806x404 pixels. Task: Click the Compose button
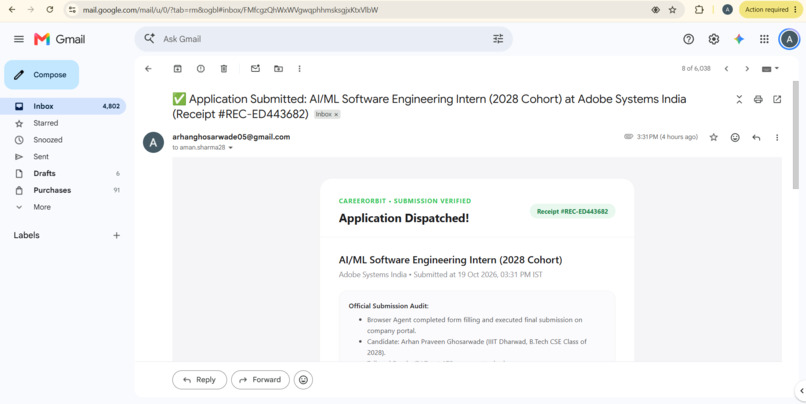(x=42, y=75)
